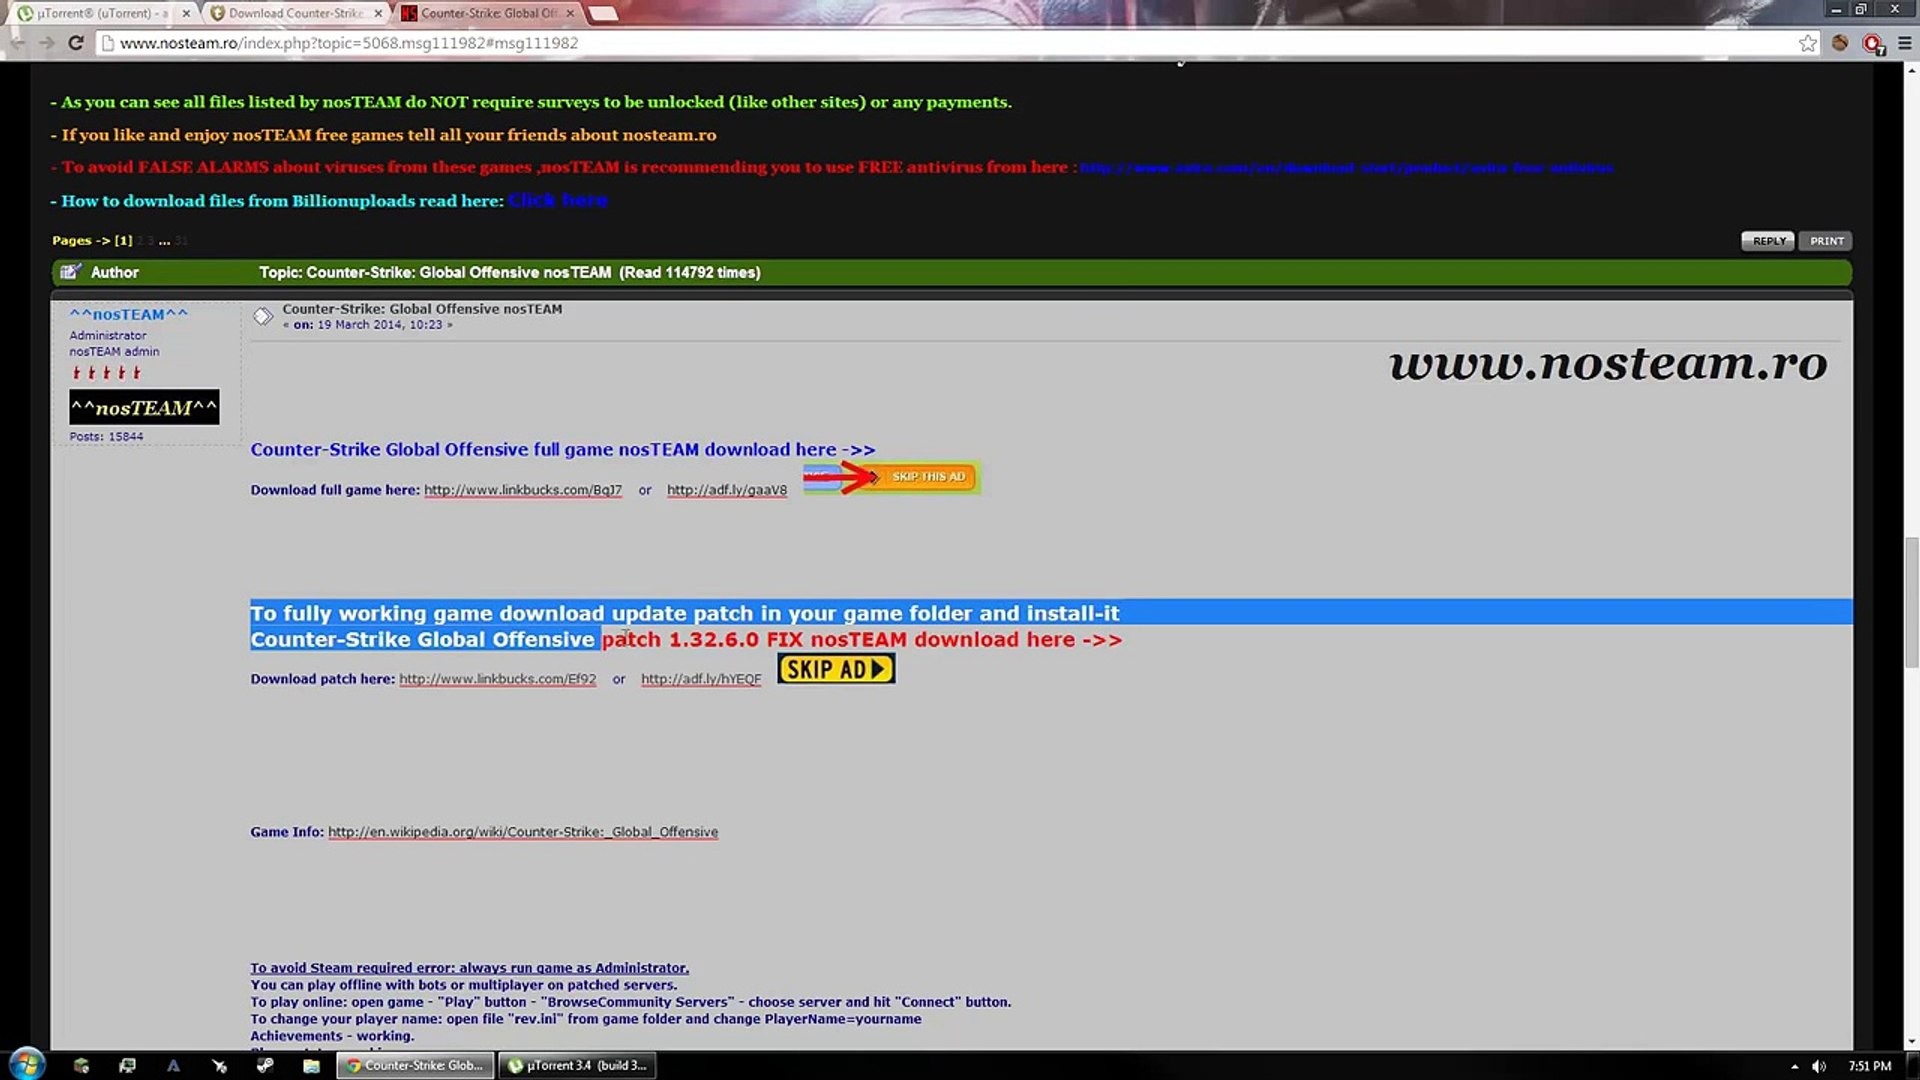This screenshot has width=1920, height=1080.
Task: Go back with the browser back arrow
Action: [x=18, y=43]
